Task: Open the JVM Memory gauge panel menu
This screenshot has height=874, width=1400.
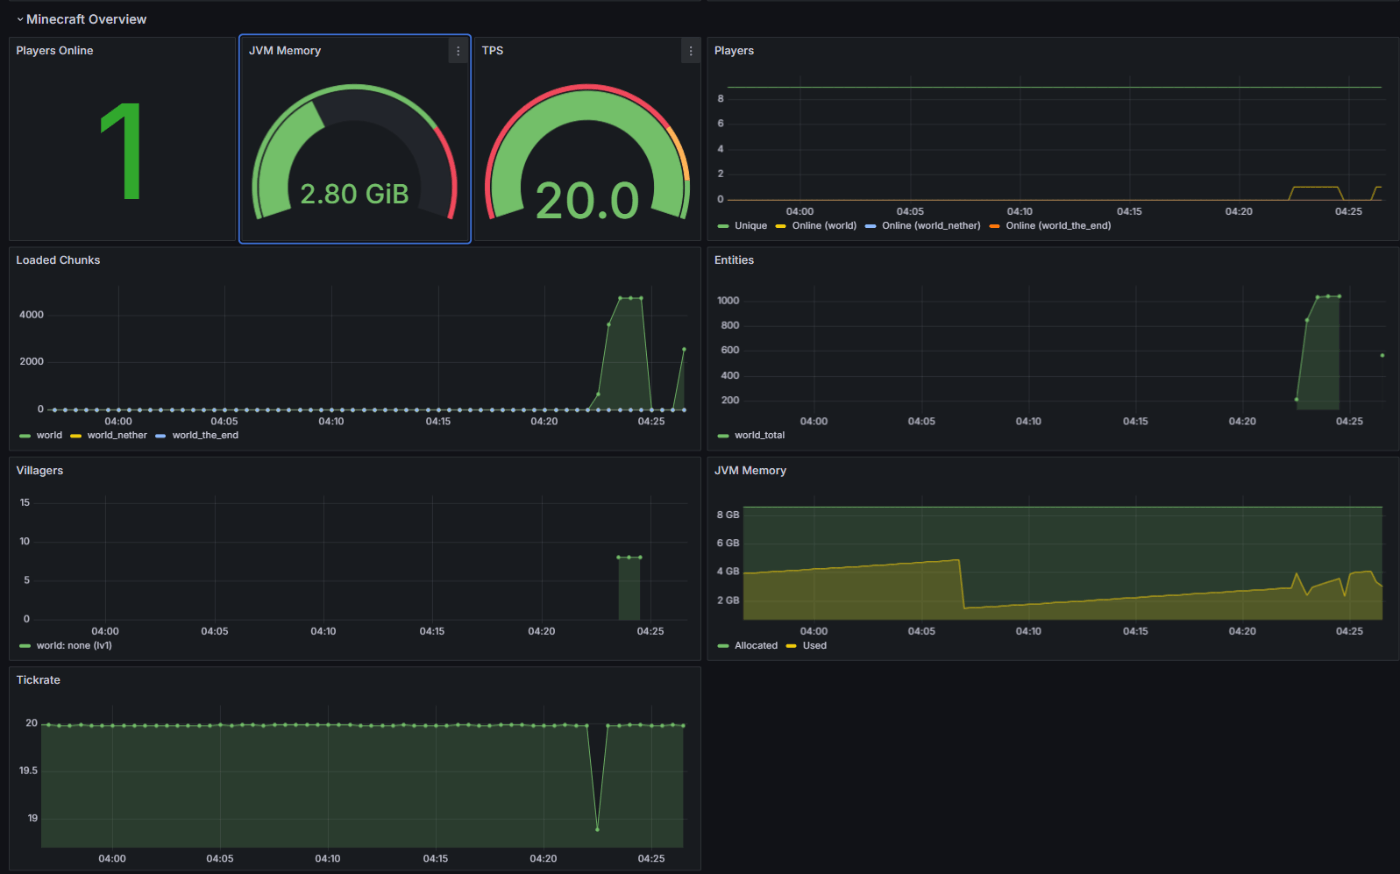Action: pos(458,51)
